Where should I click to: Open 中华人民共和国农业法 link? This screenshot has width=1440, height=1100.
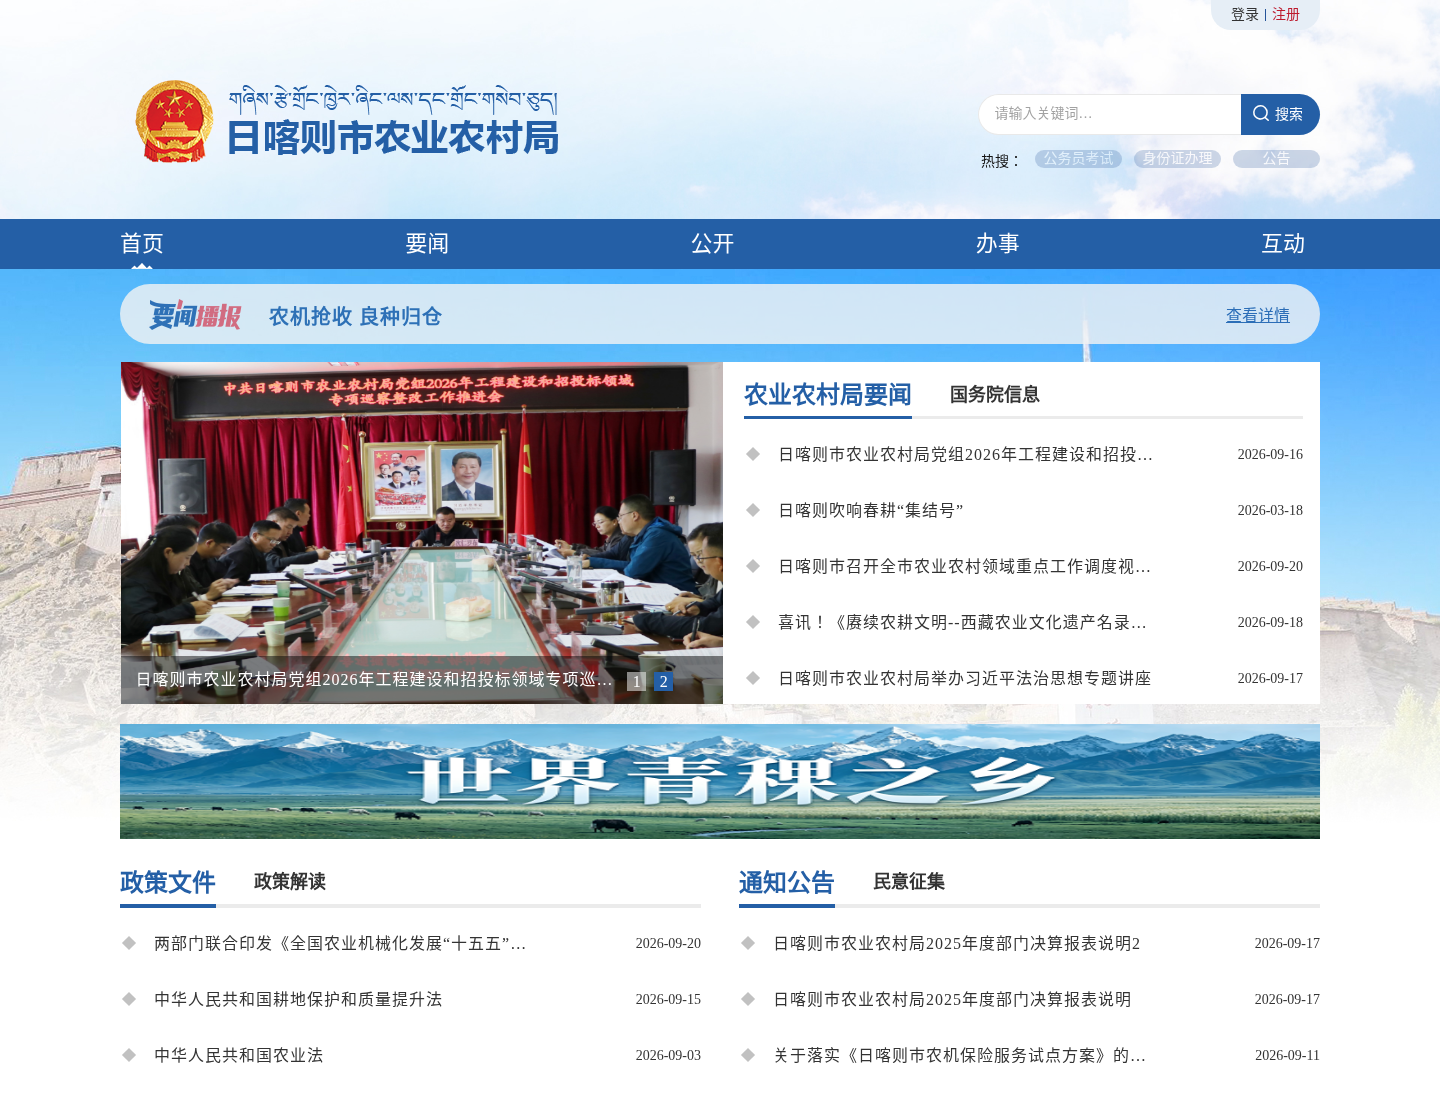pyautogui.click(x=239, y=1056)
